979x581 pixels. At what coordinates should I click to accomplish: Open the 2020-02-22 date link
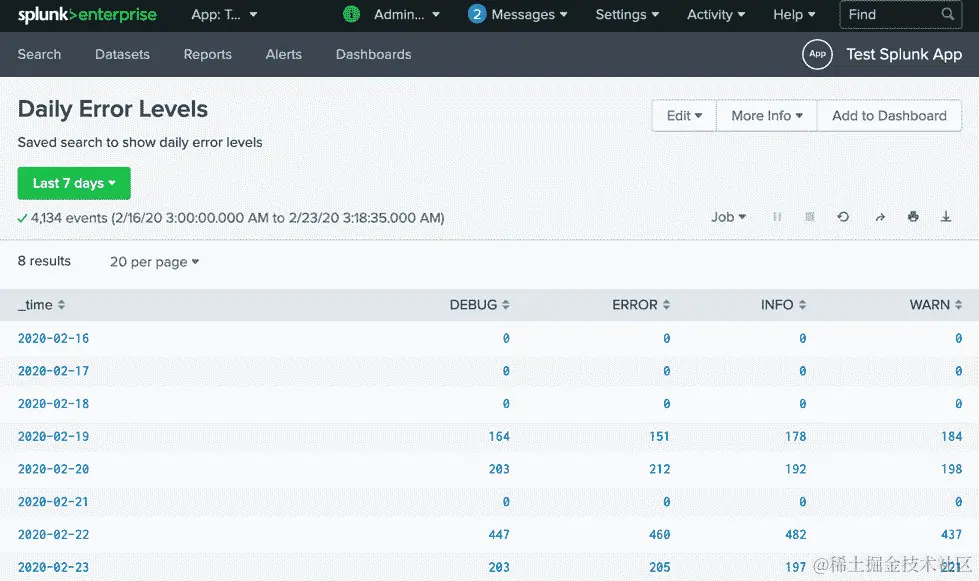pyautogui.click(x=53, y=534)
